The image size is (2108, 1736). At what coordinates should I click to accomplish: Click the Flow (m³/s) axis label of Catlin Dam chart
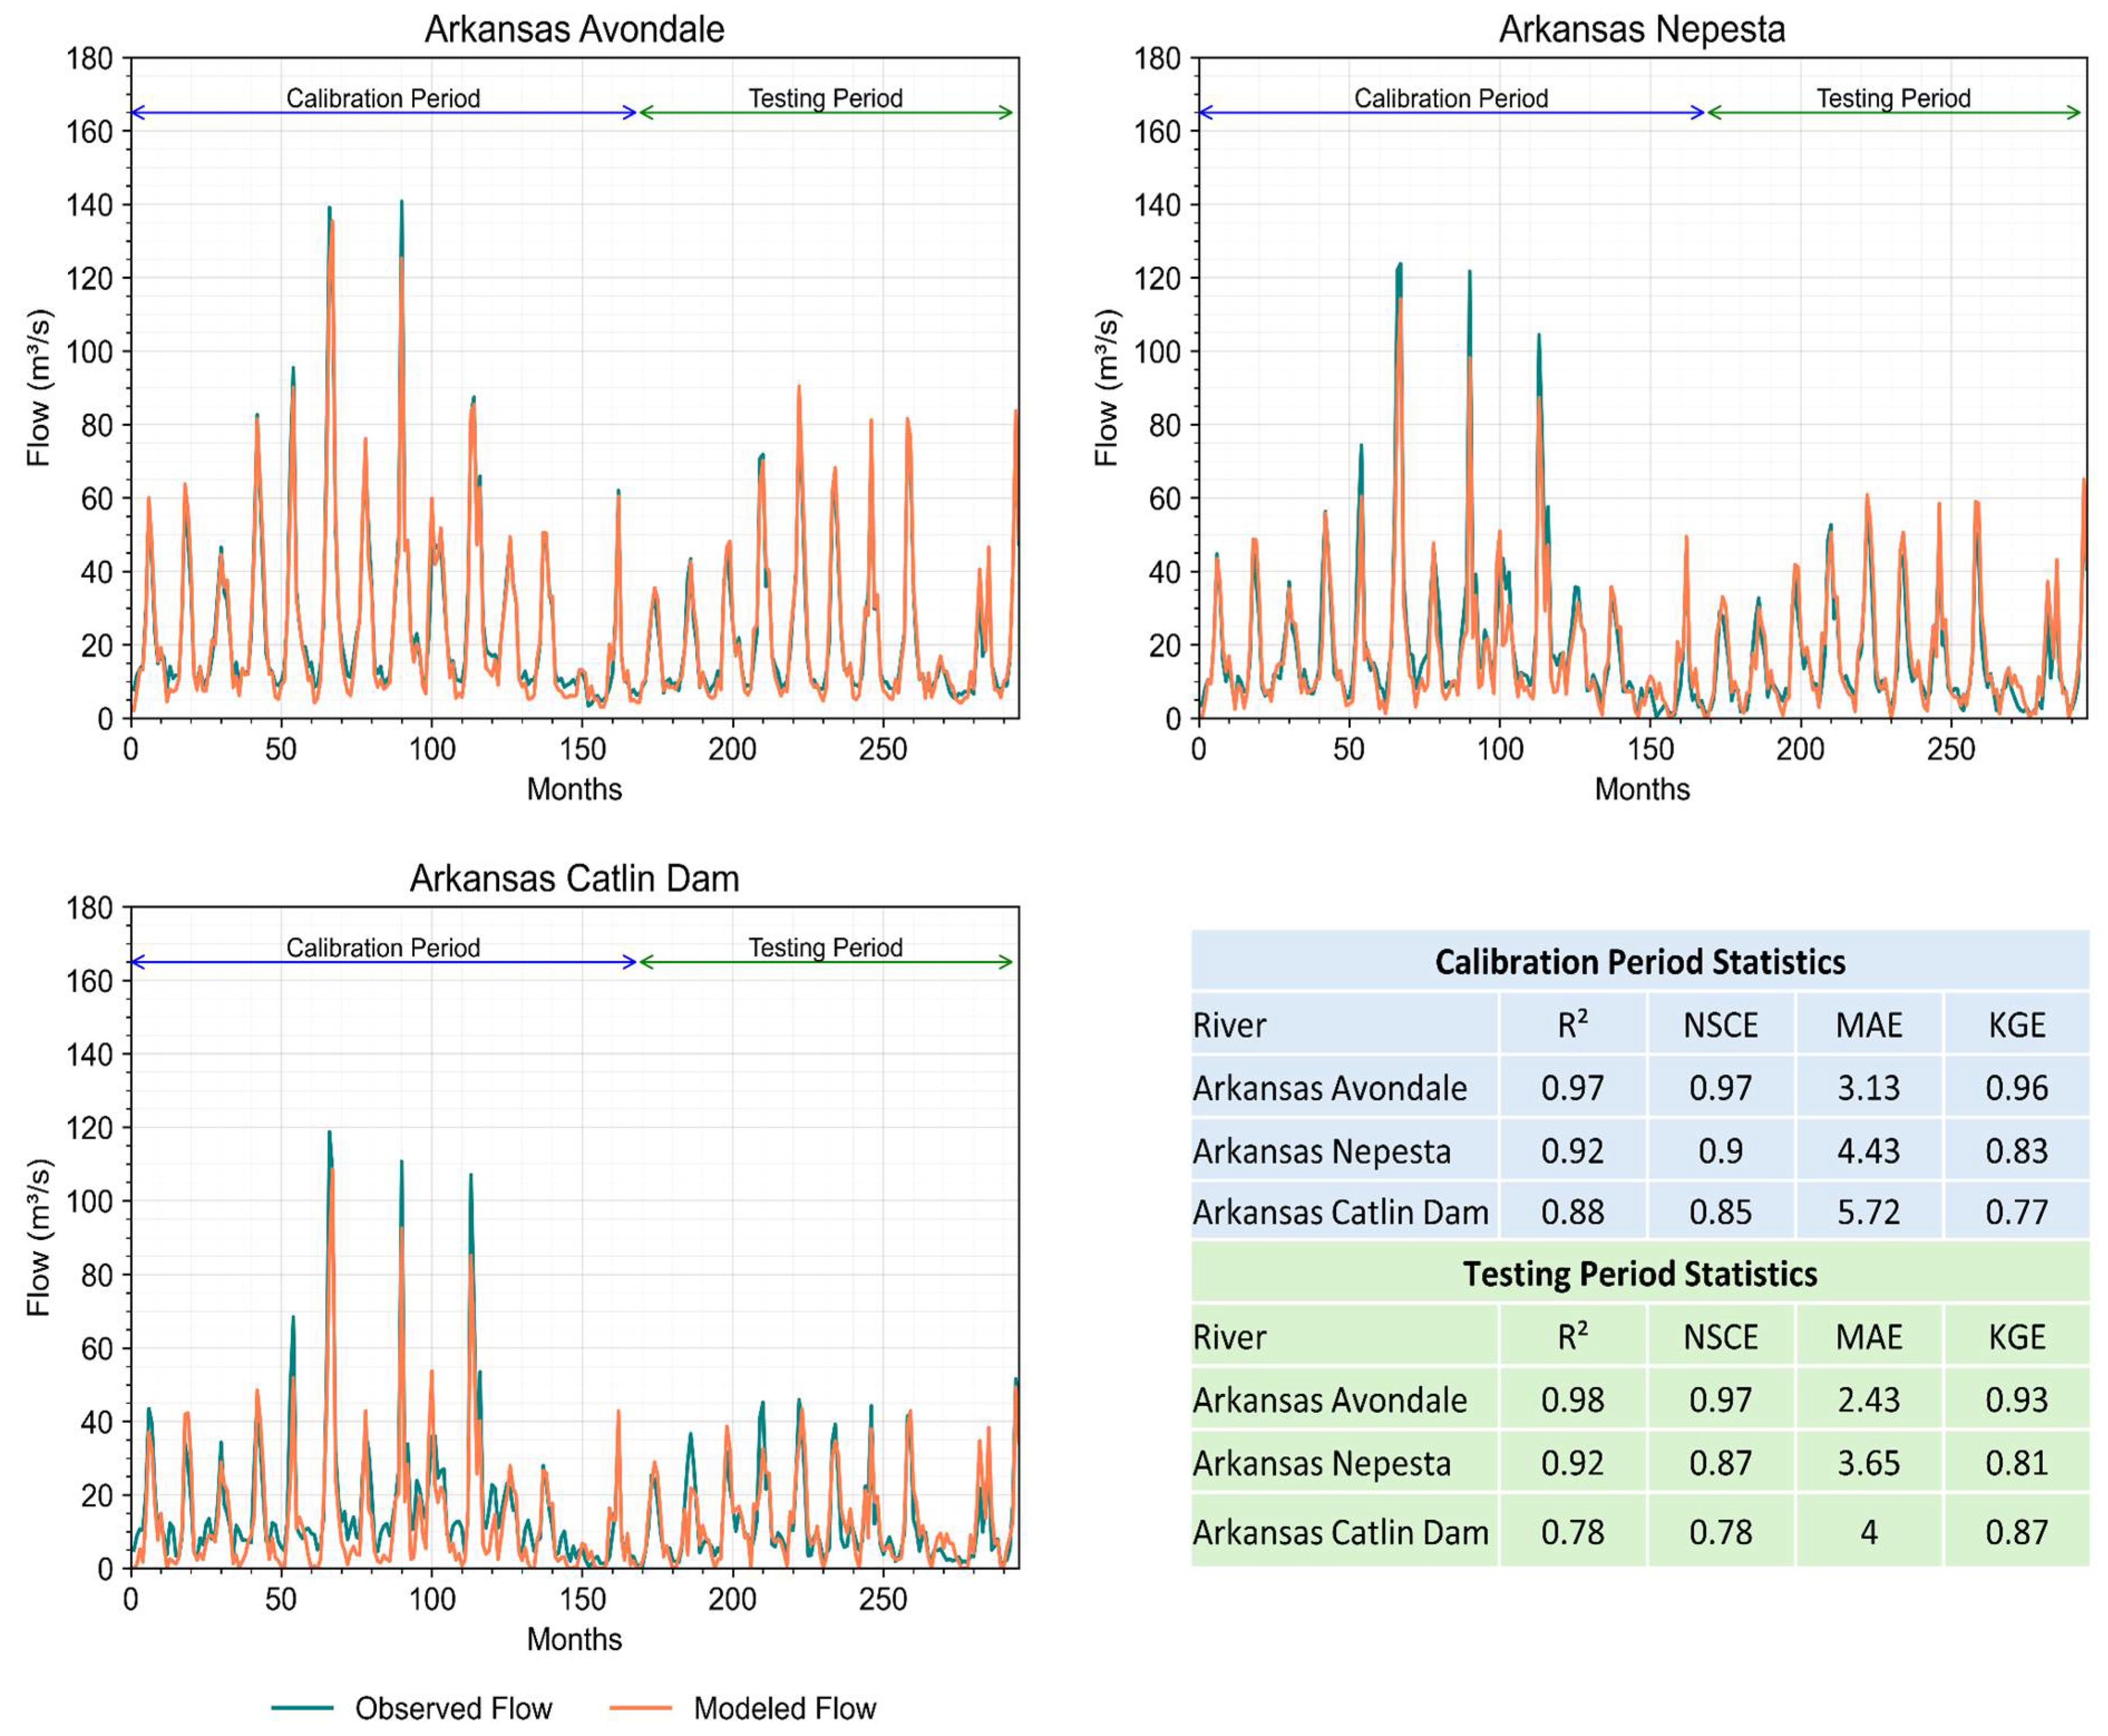tap(38, 1237)
